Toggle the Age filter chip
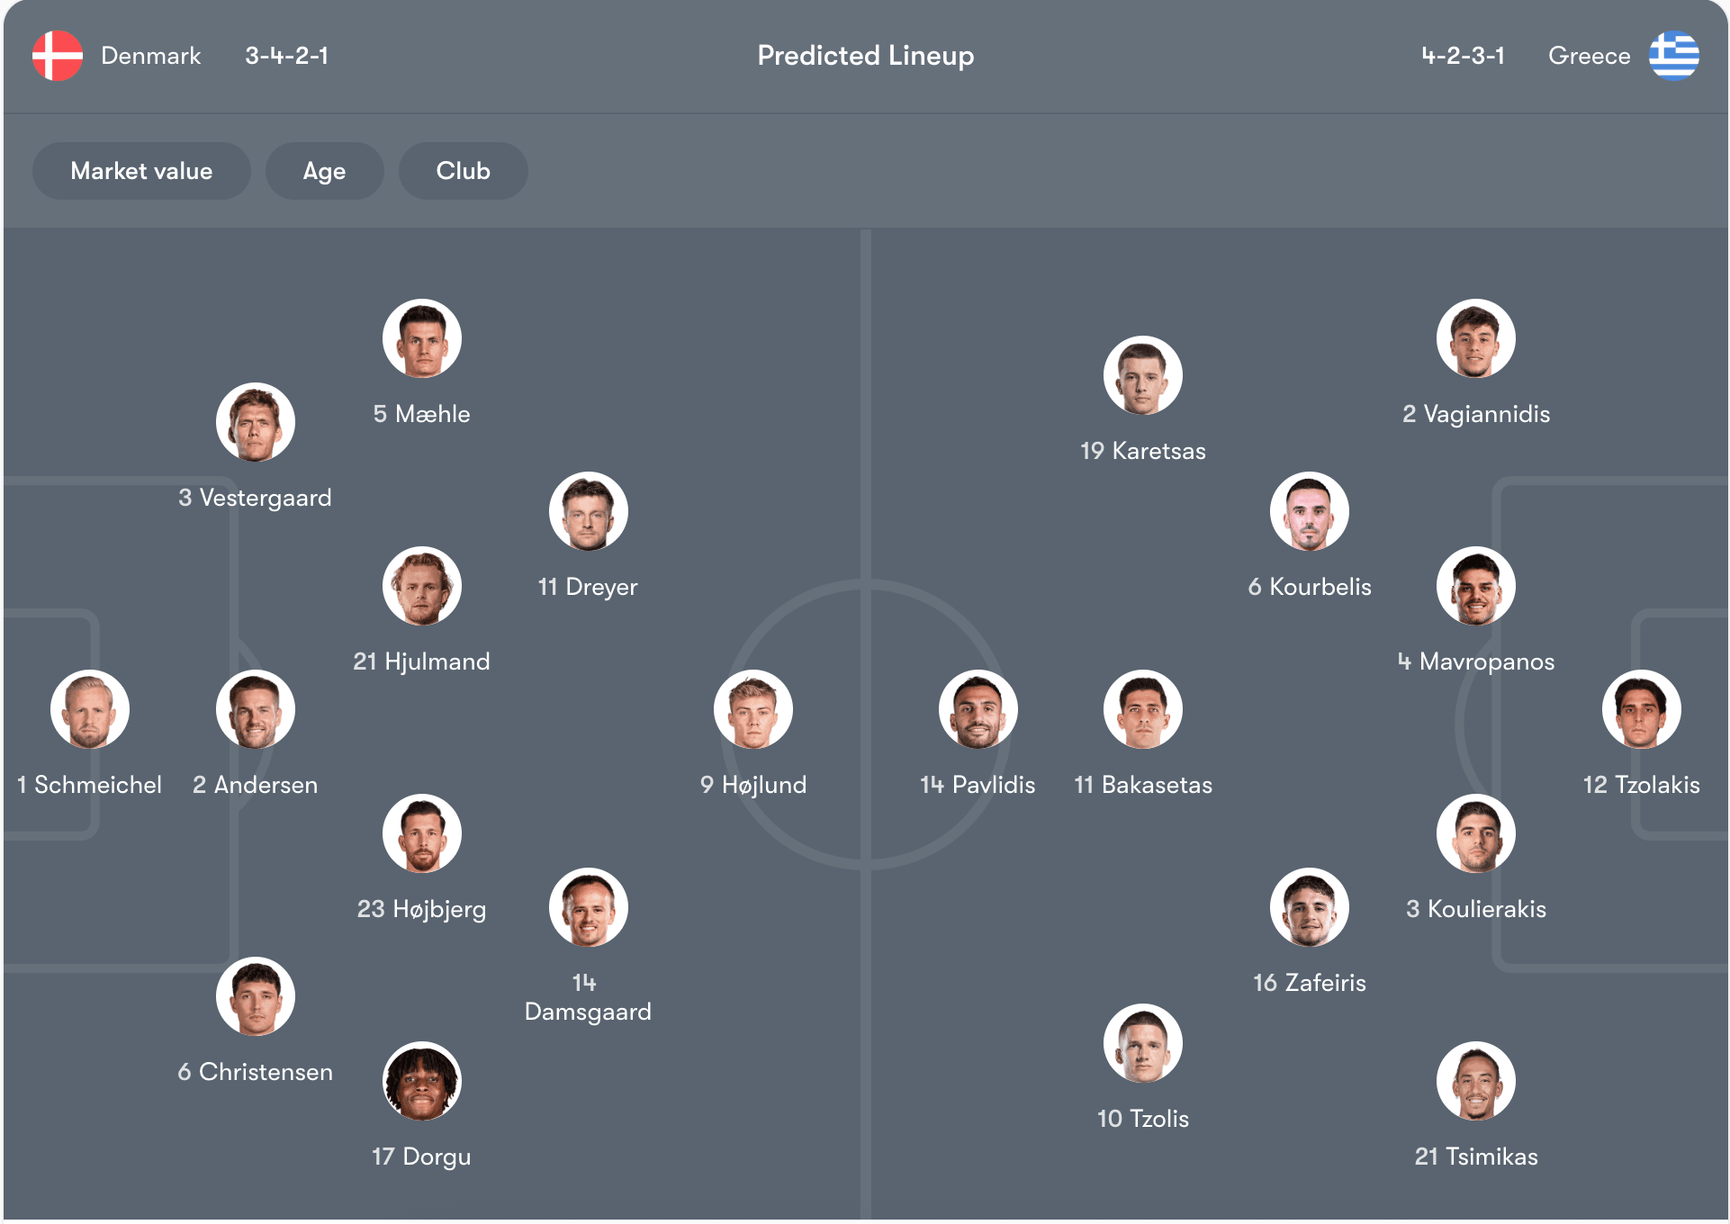1730x1224 pixels. click(324, 171)
